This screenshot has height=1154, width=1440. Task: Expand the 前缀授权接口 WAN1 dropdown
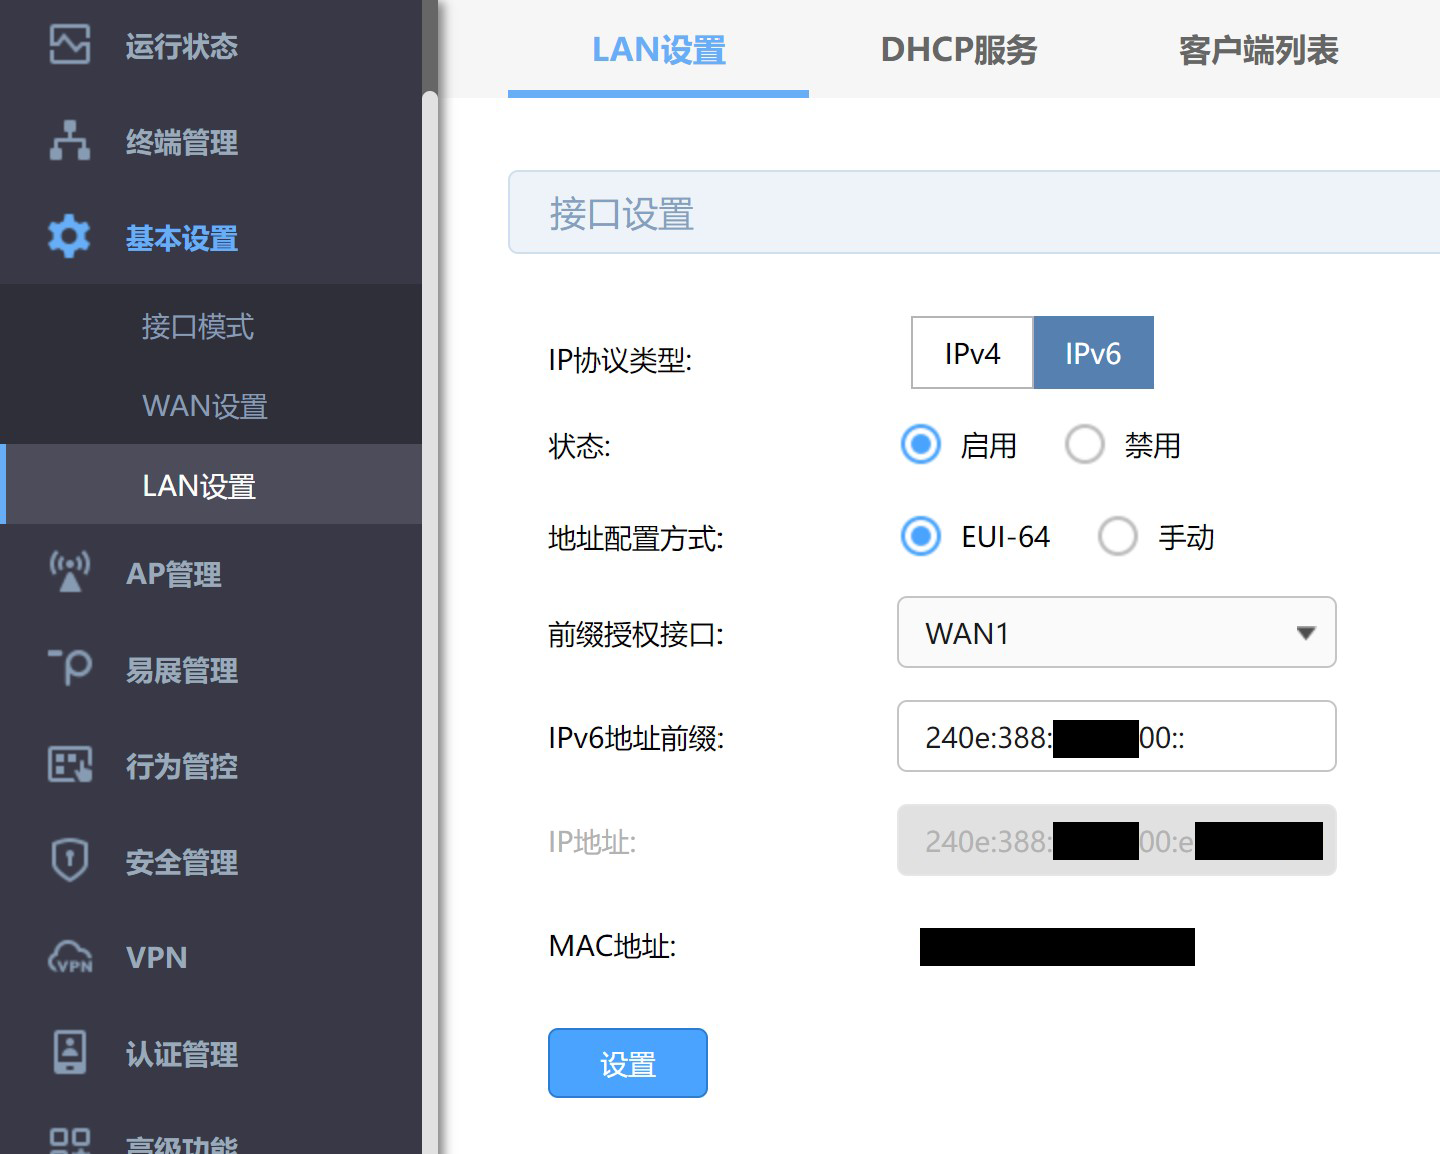click(x=1116, y=632)
